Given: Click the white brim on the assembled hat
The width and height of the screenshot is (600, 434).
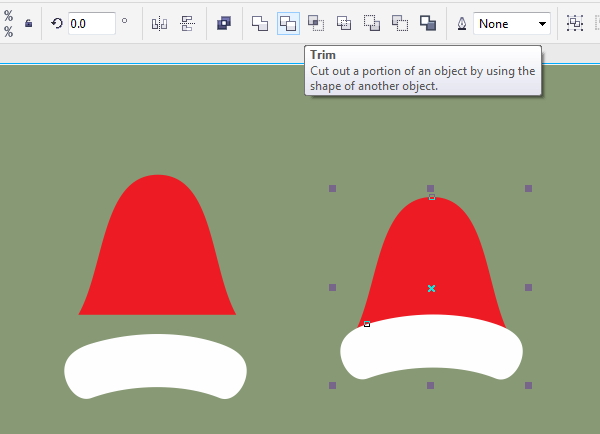Looking at the screenshot, I should (x=431, y=343).
